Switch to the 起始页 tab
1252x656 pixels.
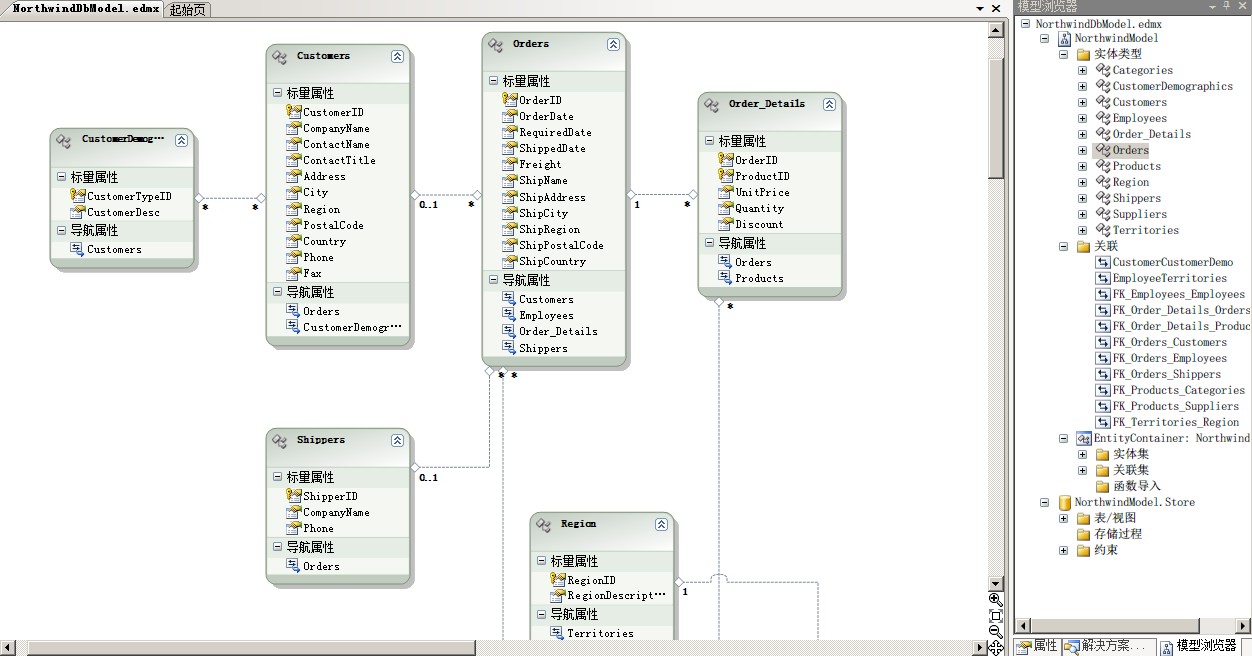pos(187,10)
